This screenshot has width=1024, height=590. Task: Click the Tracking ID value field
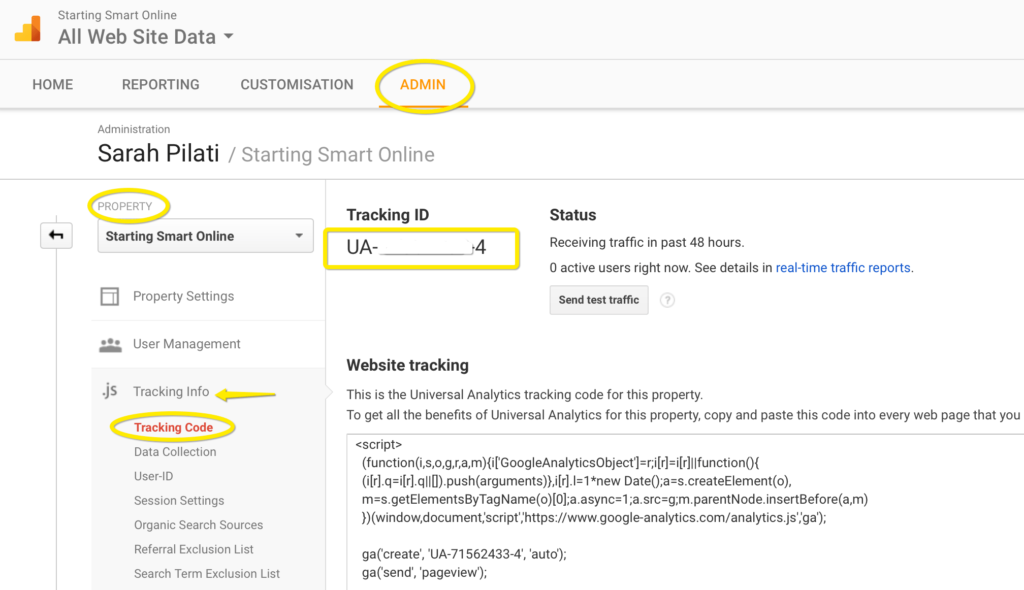[422, 248]
